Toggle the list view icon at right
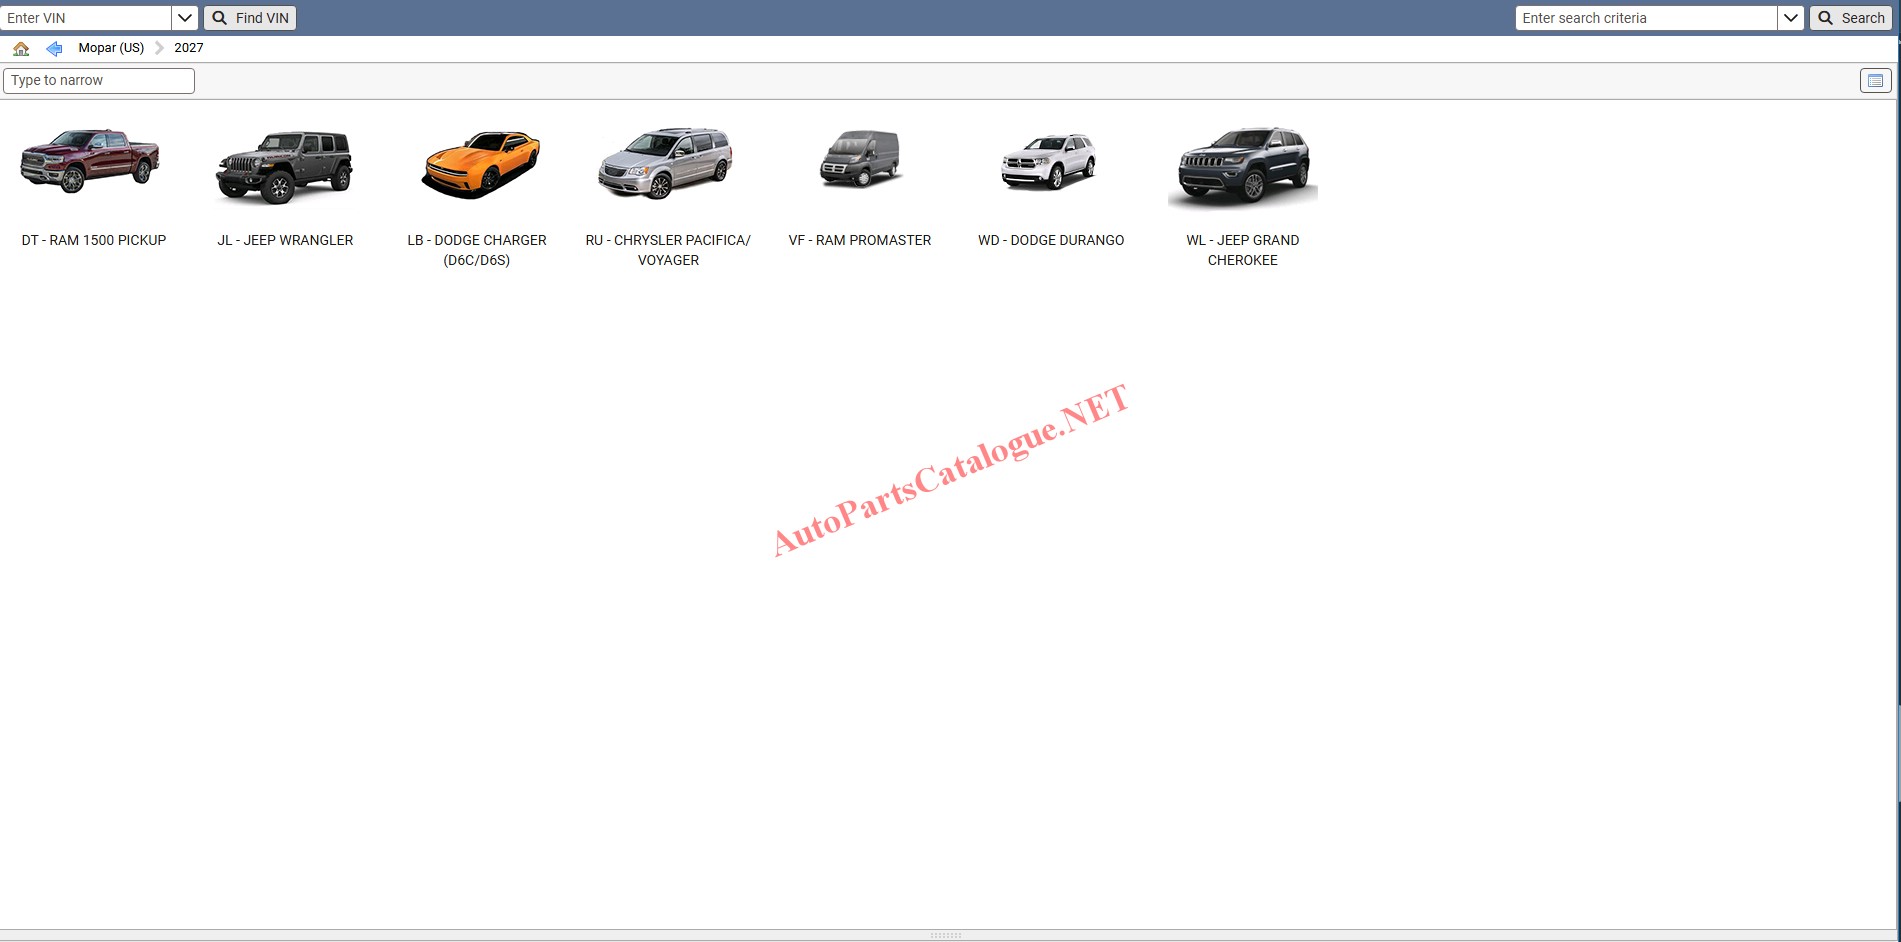This screenshot has width=1901, height=942. coord(1875,81)
